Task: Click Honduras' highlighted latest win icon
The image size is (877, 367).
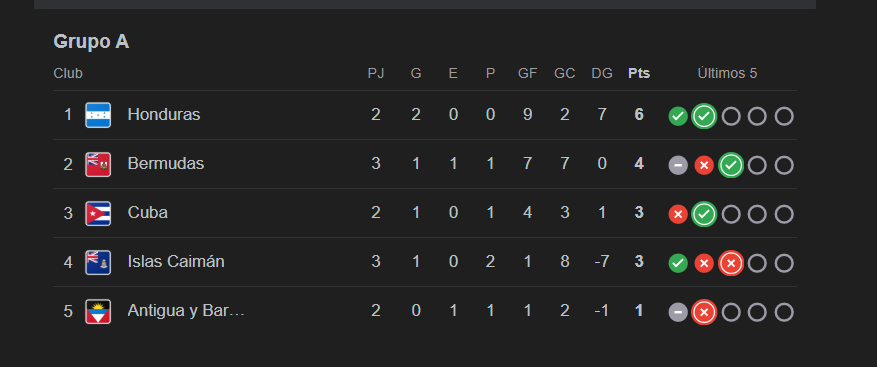Action: click(x=704, y=116)
